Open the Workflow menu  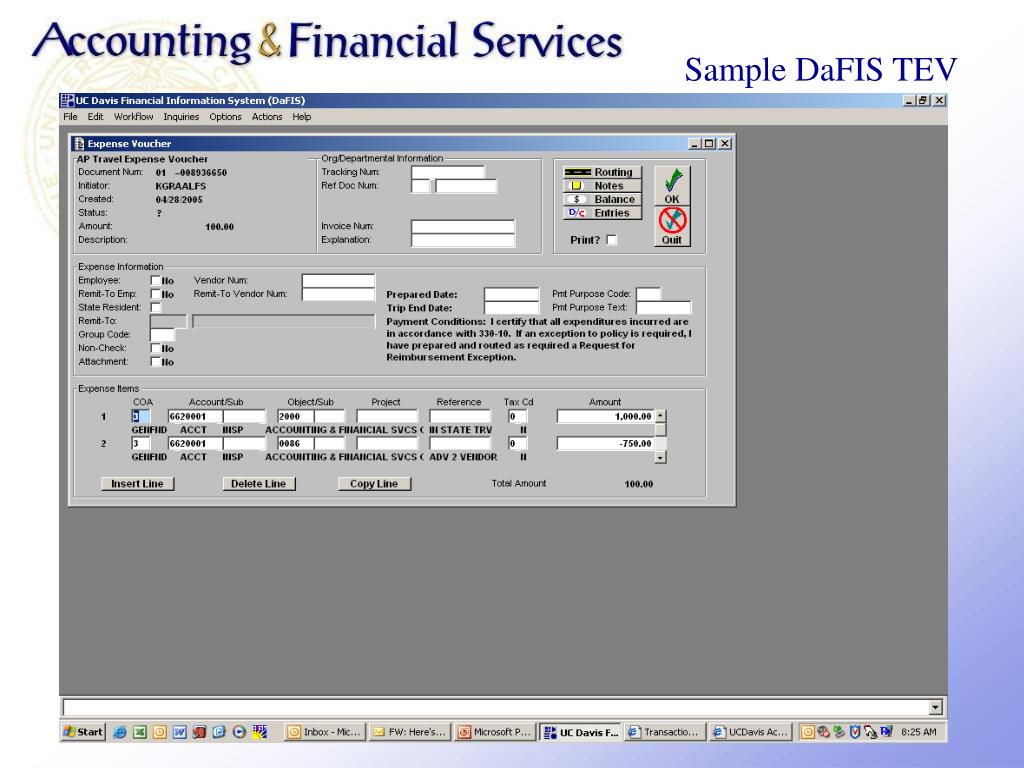coord(133,117)
